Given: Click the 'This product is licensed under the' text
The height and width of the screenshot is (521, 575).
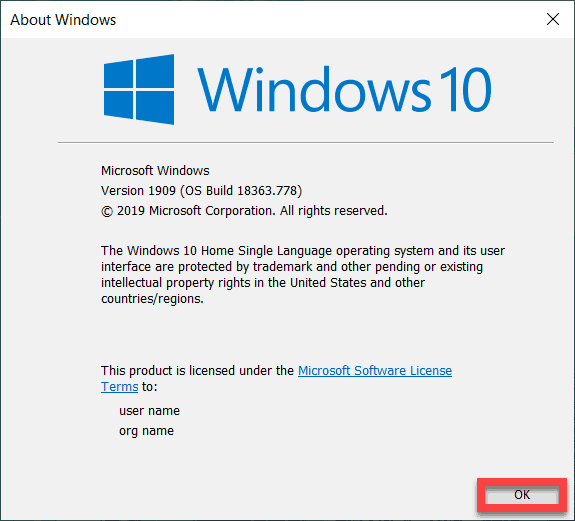Looking at the screenshot, I should pos(197,371).
